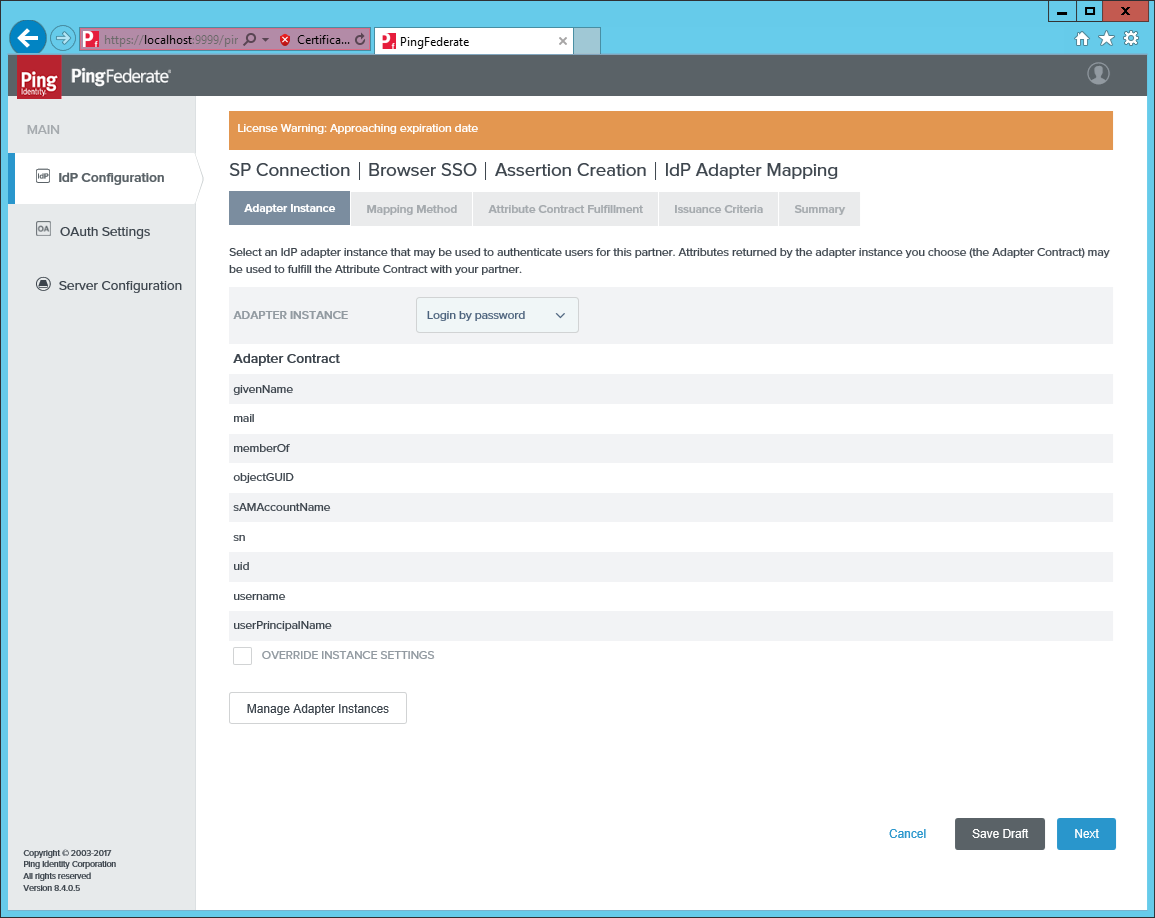Viewport: 1155px width, 918px height.
Task: Click Manage Adapter Instances button
Action: (317, 708)
